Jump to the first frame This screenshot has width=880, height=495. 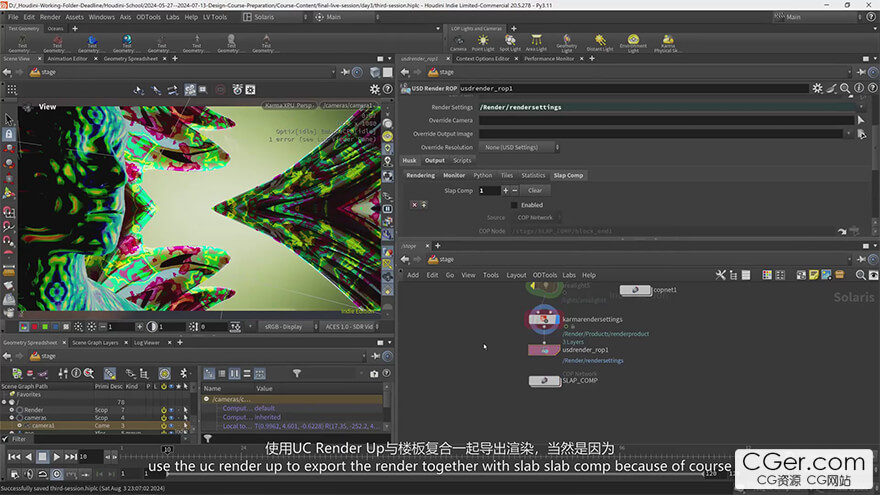pyautogui.click(x=14, y=457)
